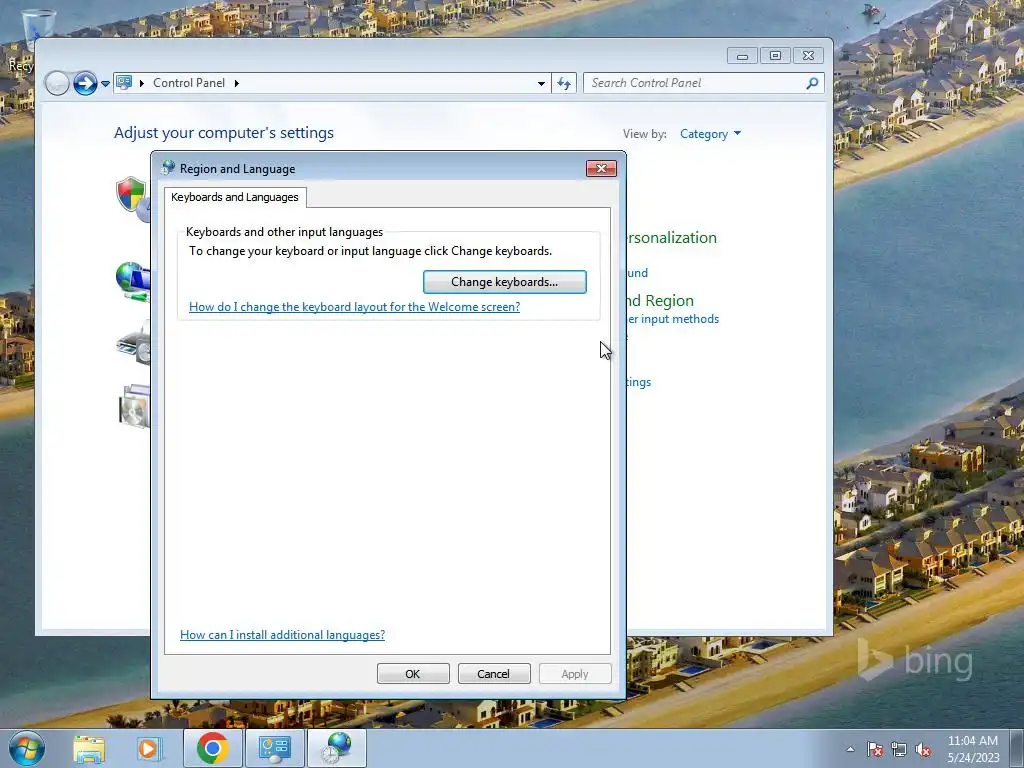The width and height of the screenshot is (1024, 768).
Task: Open File Explorer from the taskbar
Action: click(89, 748)
